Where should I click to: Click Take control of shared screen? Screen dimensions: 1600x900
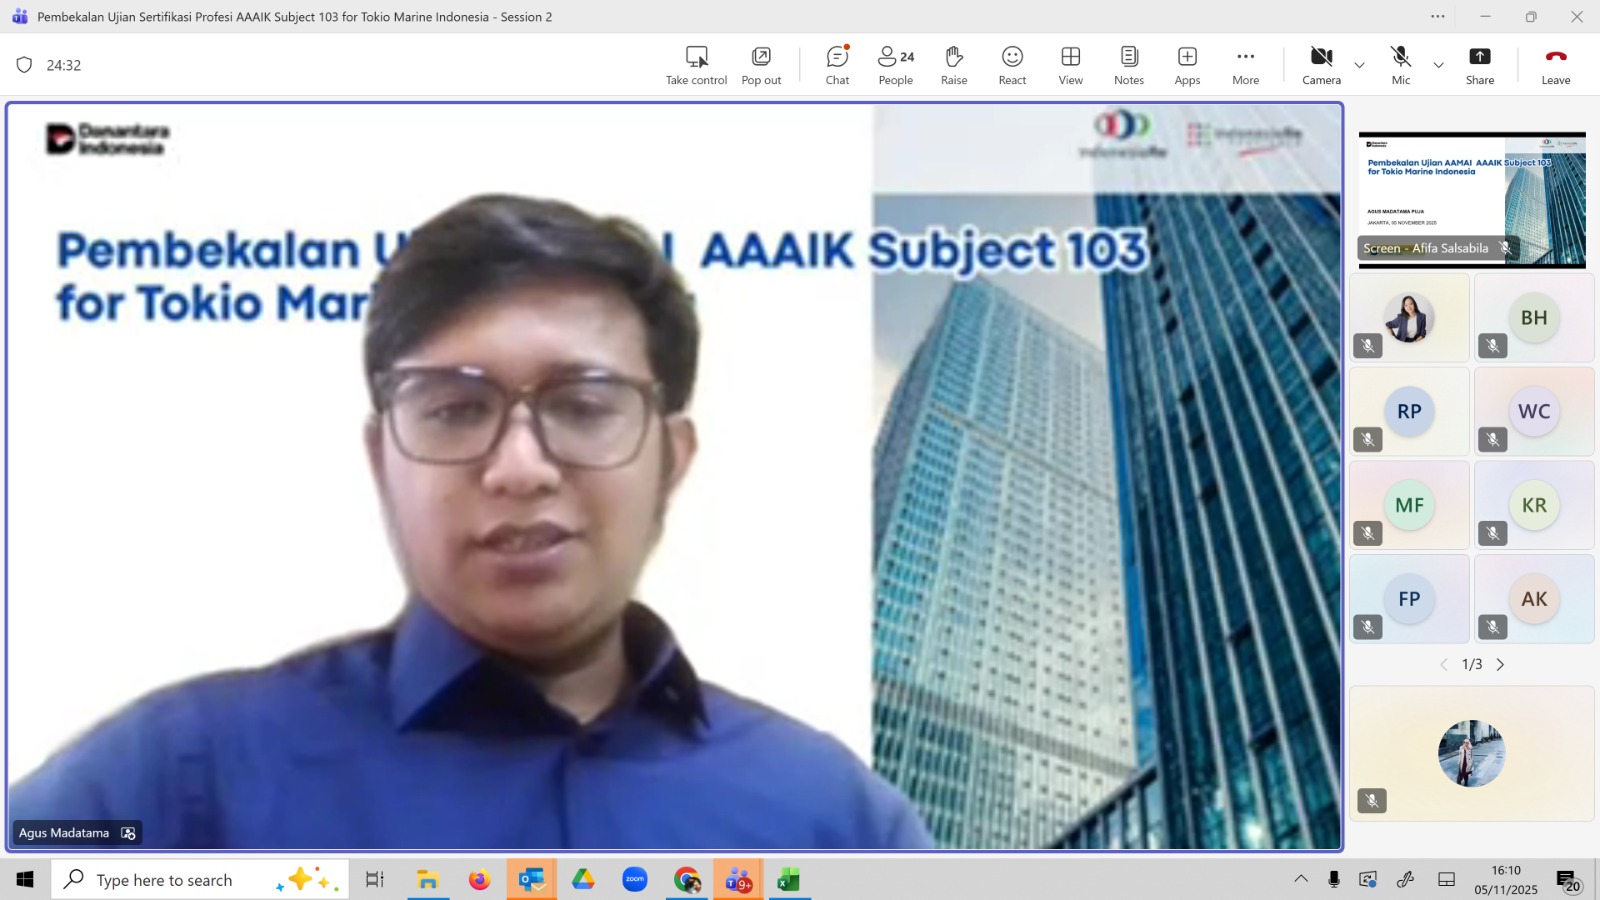coord(696,65)
